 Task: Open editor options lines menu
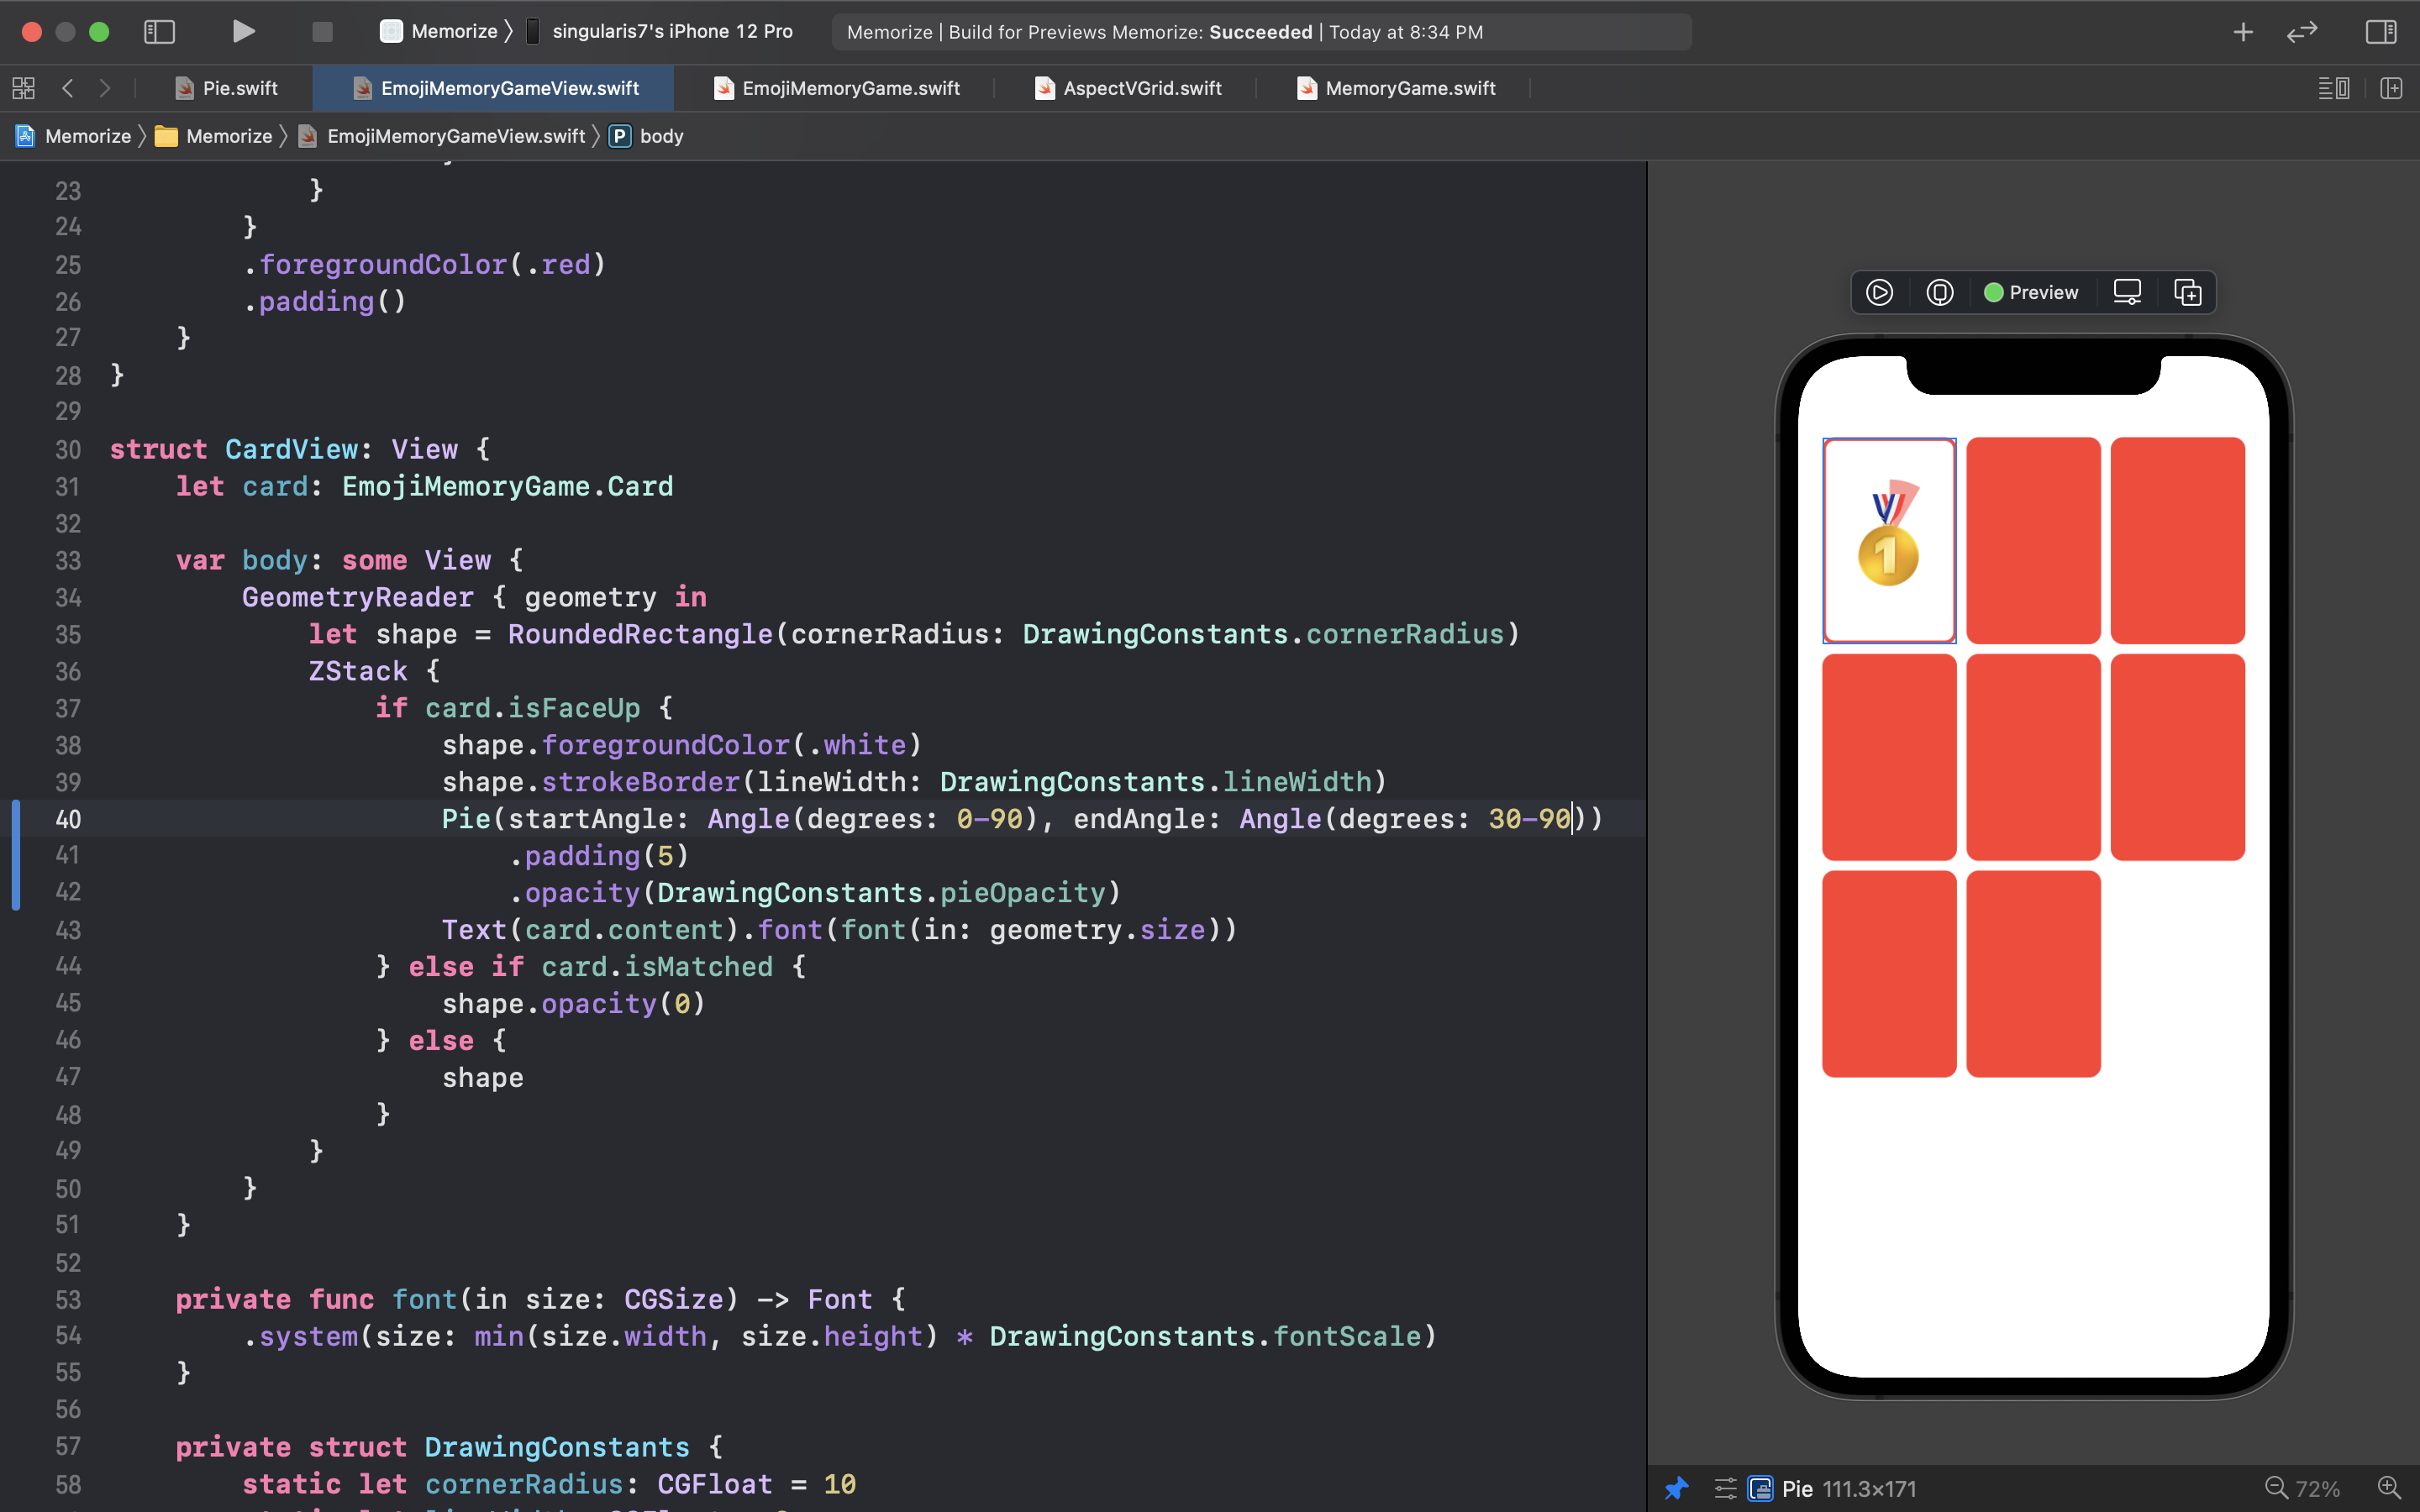pyautogui.click(x=2333, y=88)
